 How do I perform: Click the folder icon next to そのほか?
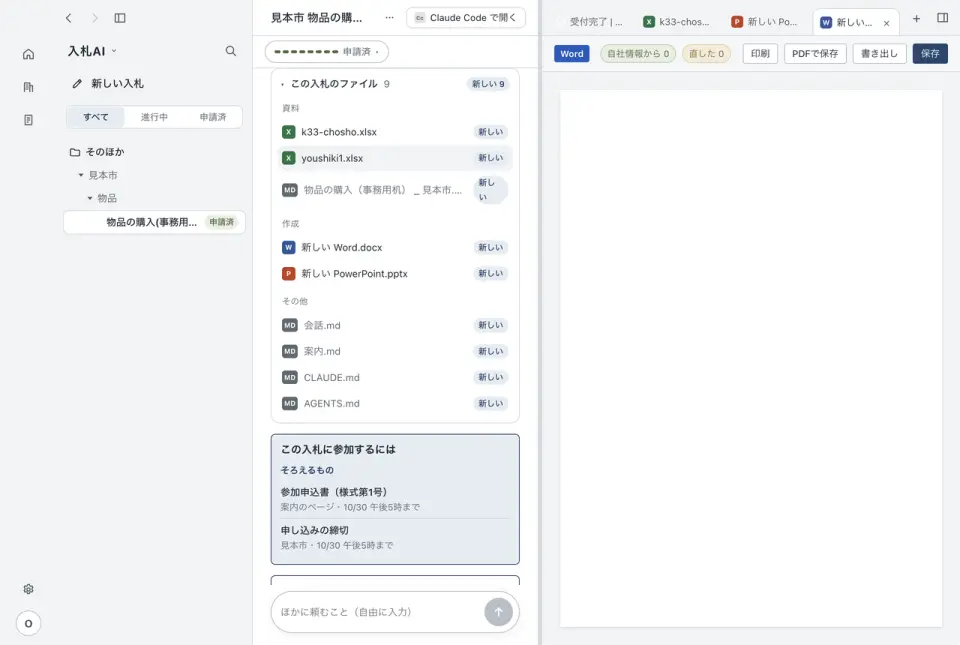coord(75,152)
